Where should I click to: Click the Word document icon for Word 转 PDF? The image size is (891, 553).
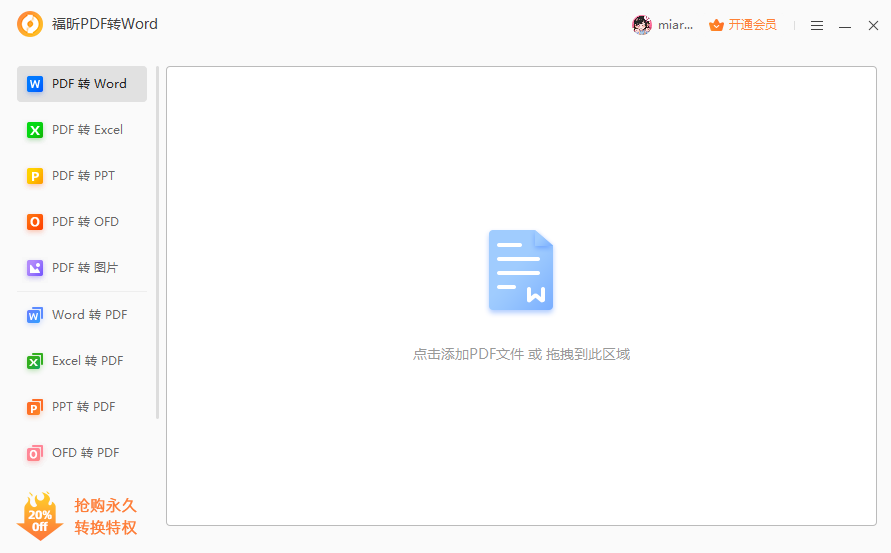[35, 315]
